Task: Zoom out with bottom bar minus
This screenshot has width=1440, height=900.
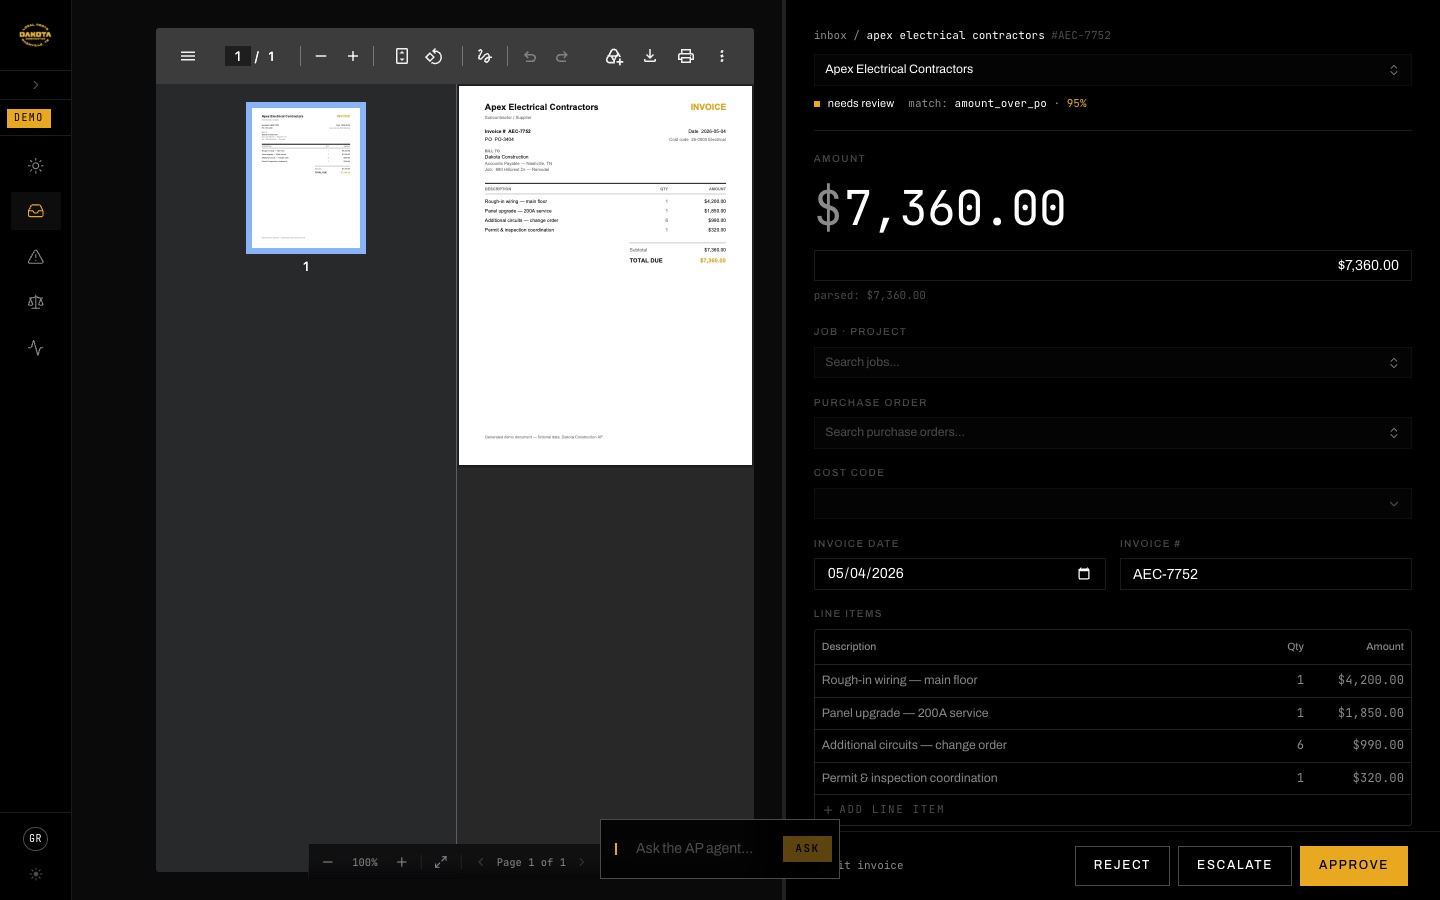Action: tap(328, 862)
